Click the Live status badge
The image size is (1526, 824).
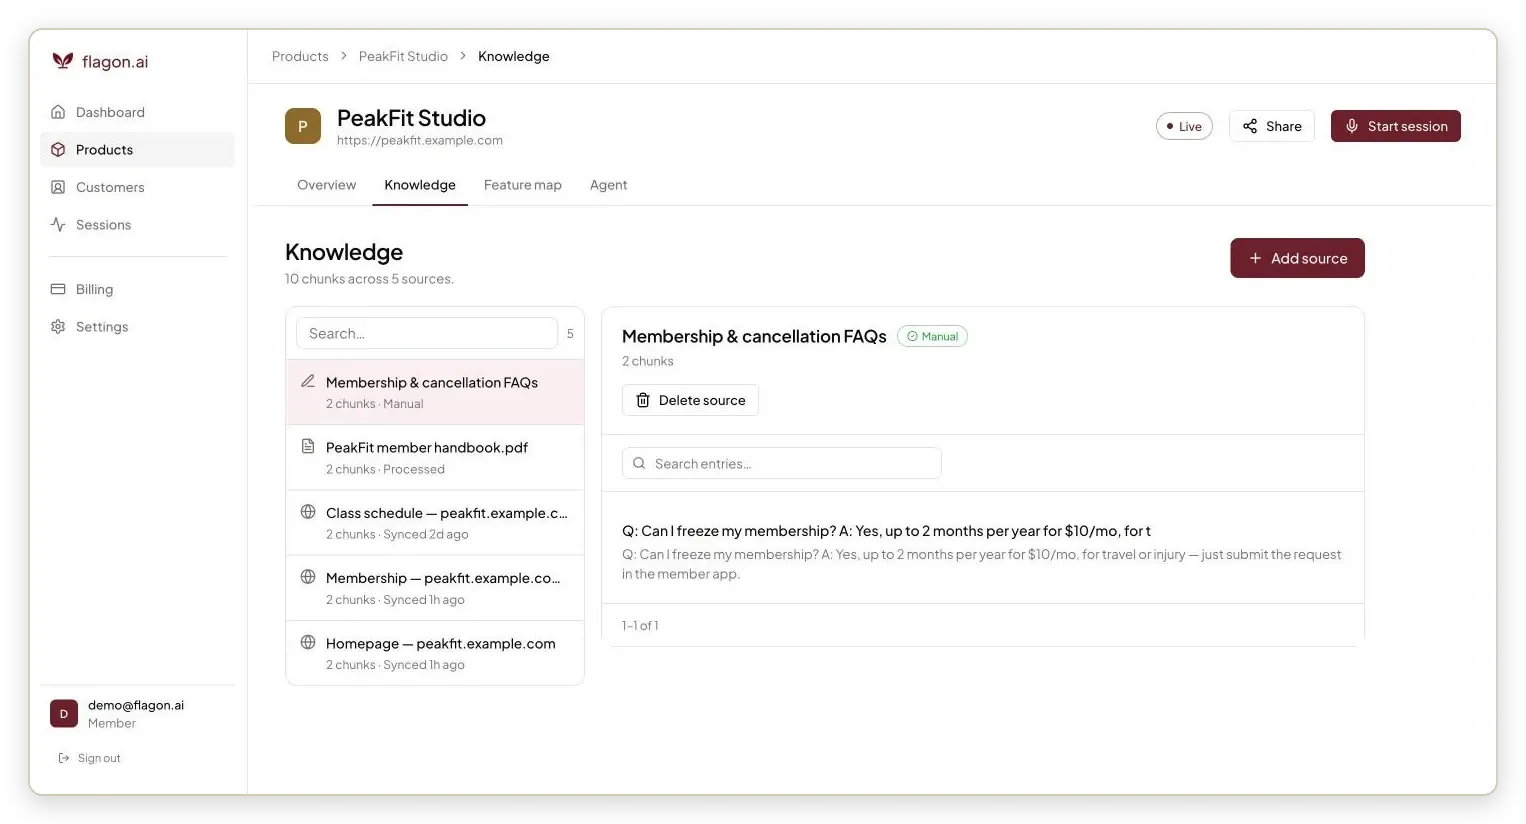(x=1184, y=126)
